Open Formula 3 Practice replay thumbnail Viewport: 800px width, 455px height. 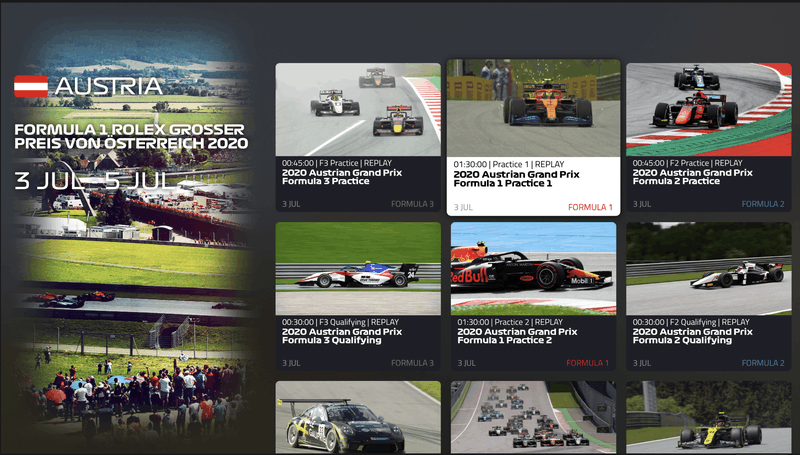click(x=358, y=110)
